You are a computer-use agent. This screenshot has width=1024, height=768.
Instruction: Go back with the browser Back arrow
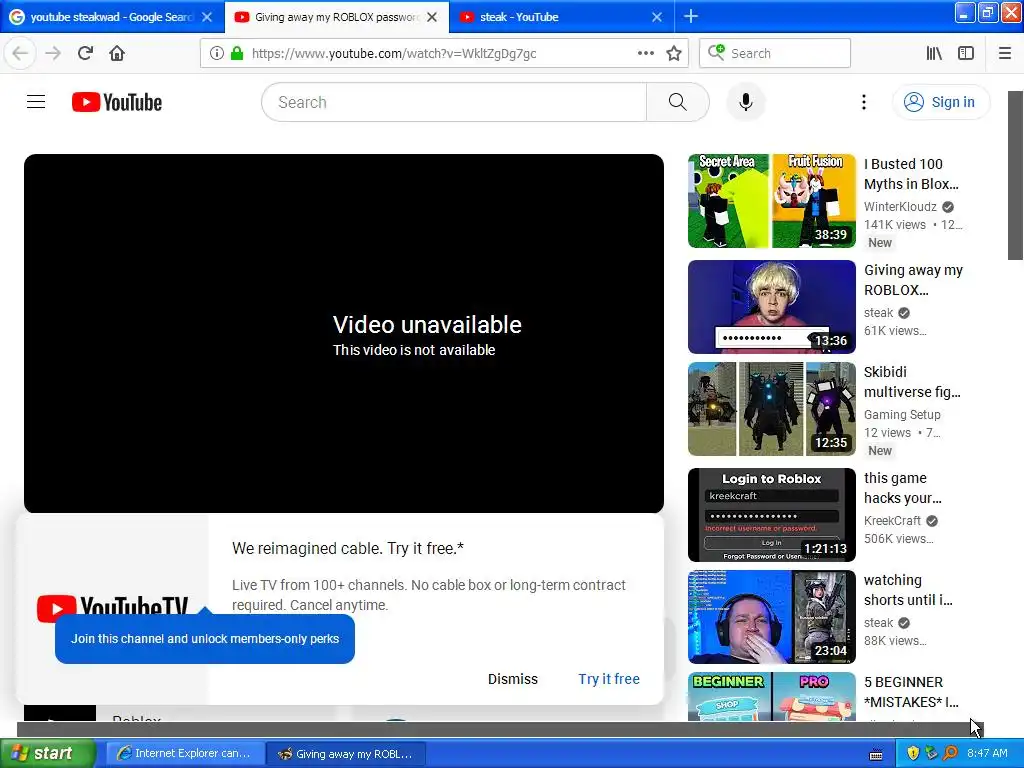20,54
